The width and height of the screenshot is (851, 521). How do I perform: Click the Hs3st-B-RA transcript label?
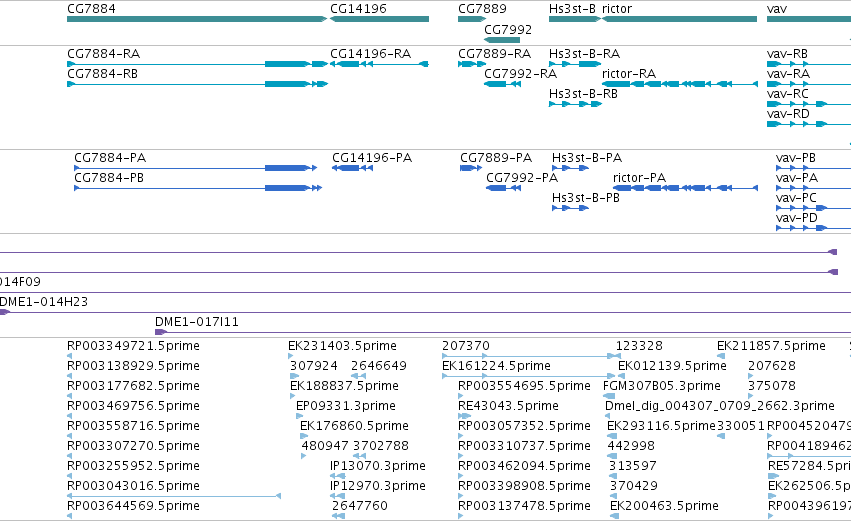click(x=585, y=54)
